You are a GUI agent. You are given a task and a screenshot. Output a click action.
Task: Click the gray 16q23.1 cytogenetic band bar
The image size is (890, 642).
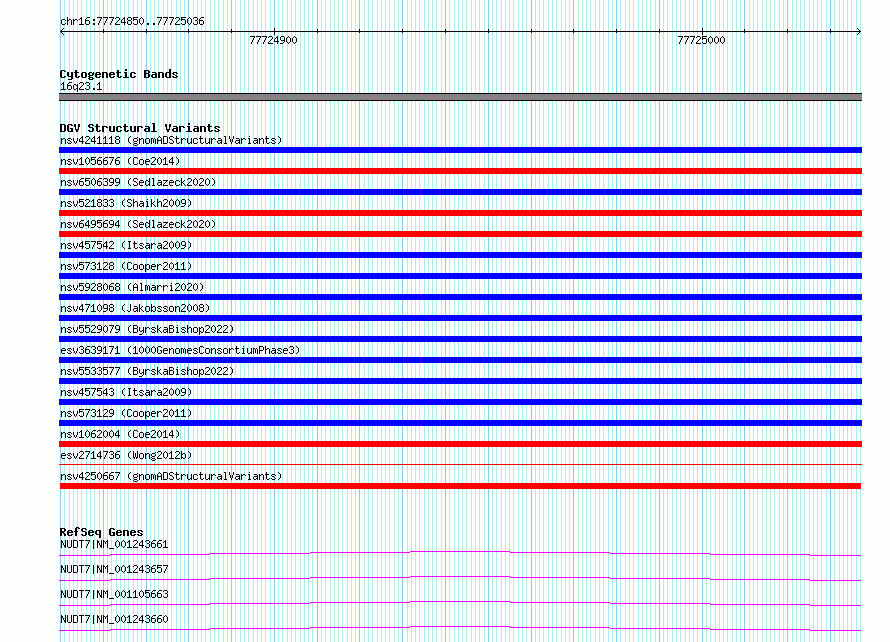pyautogui.click(x=460, y=97)
